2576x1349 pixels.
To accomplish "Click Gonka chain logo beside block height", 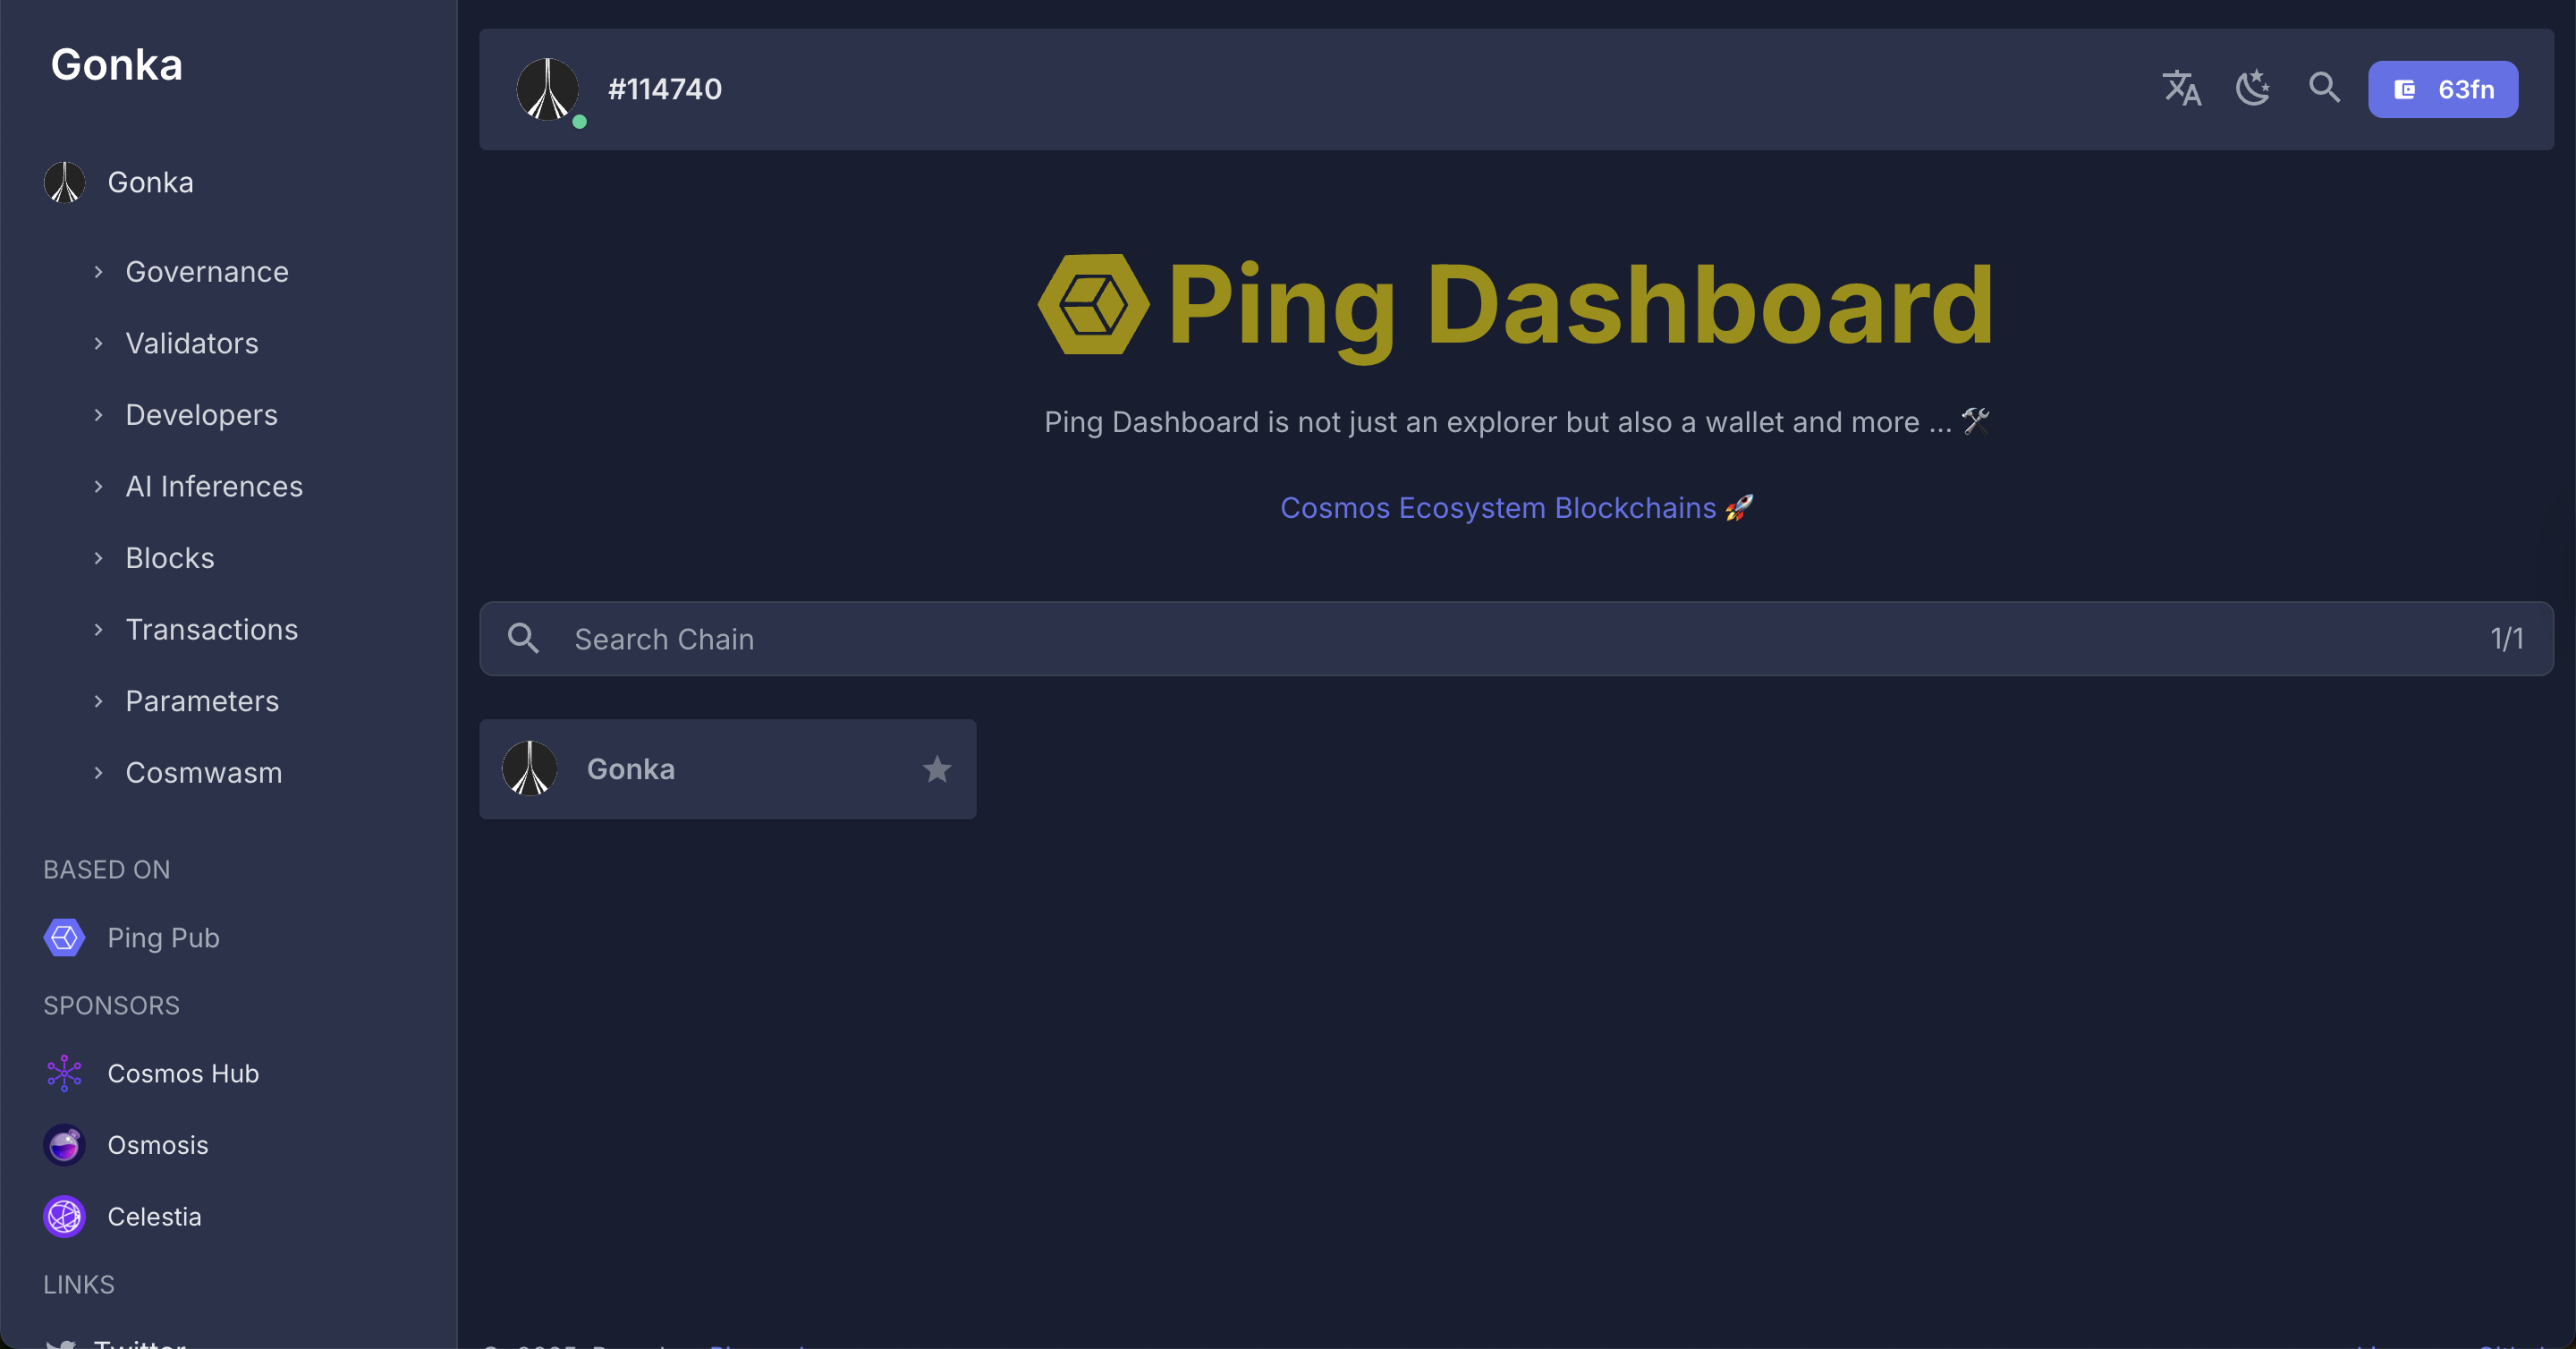I will [547, 89].
